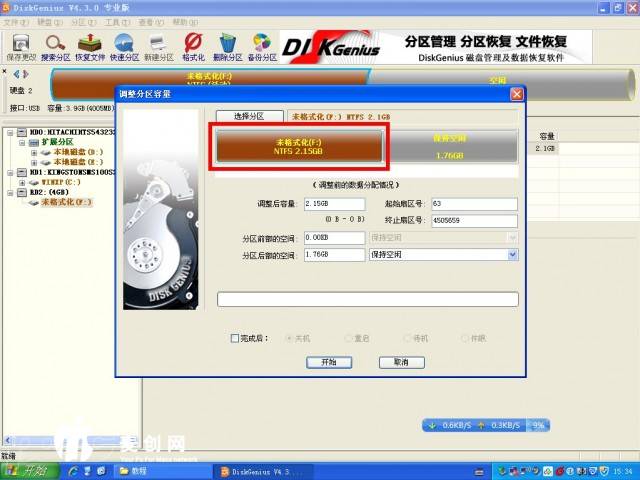Open the 分区后部的空间 保持空闲 dropdown
Image resolution: width=640 pixels, height=480 pixels.
click(x=513, y=255)
